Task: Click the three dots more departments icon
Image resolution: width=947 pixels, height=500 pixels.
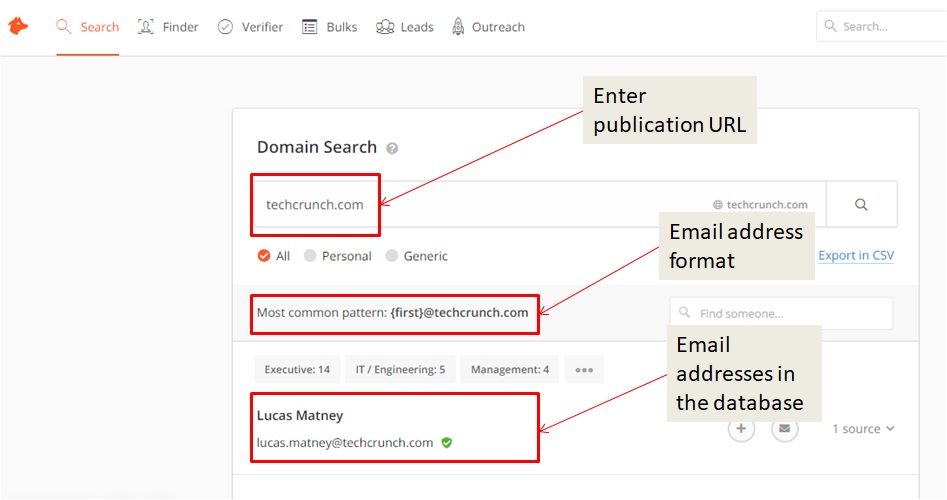Action: 584,370
